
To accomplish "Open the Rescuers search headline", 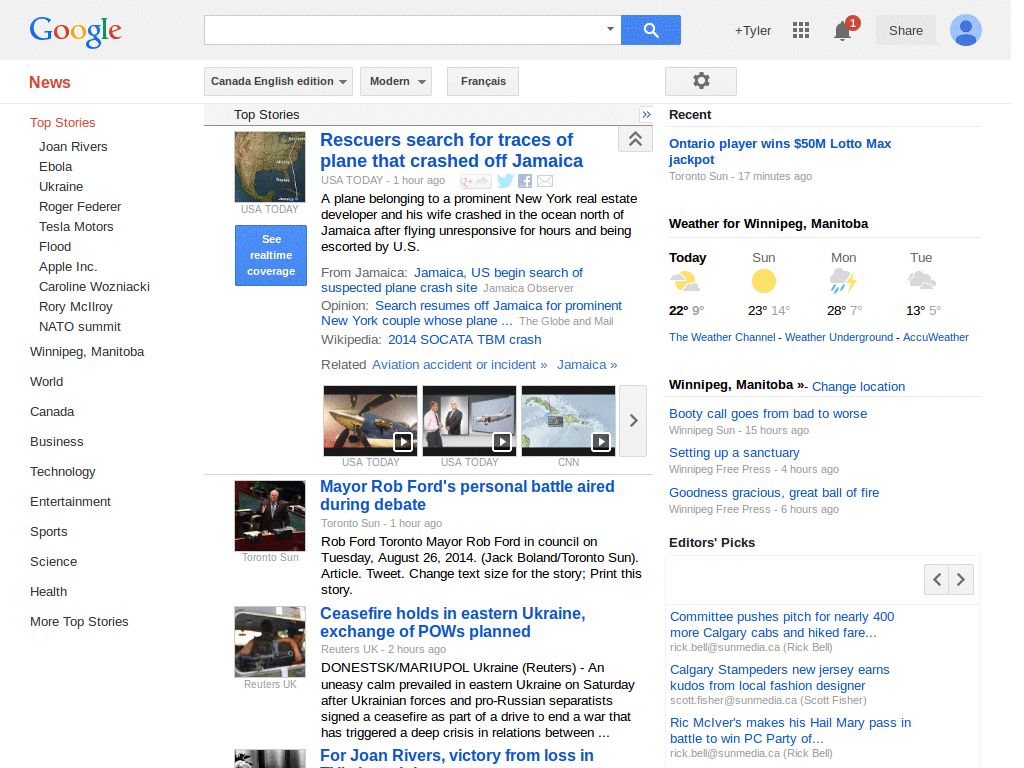I will tap(451, 150).
